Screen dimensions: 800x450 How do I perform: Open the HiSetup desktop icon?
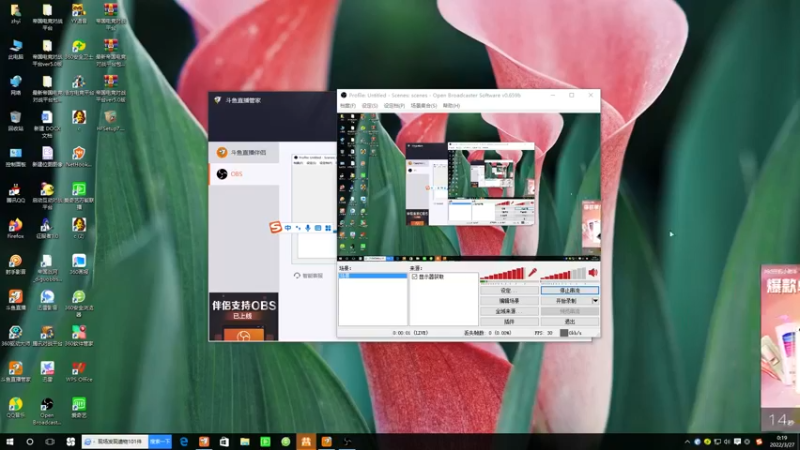point(110,121)
